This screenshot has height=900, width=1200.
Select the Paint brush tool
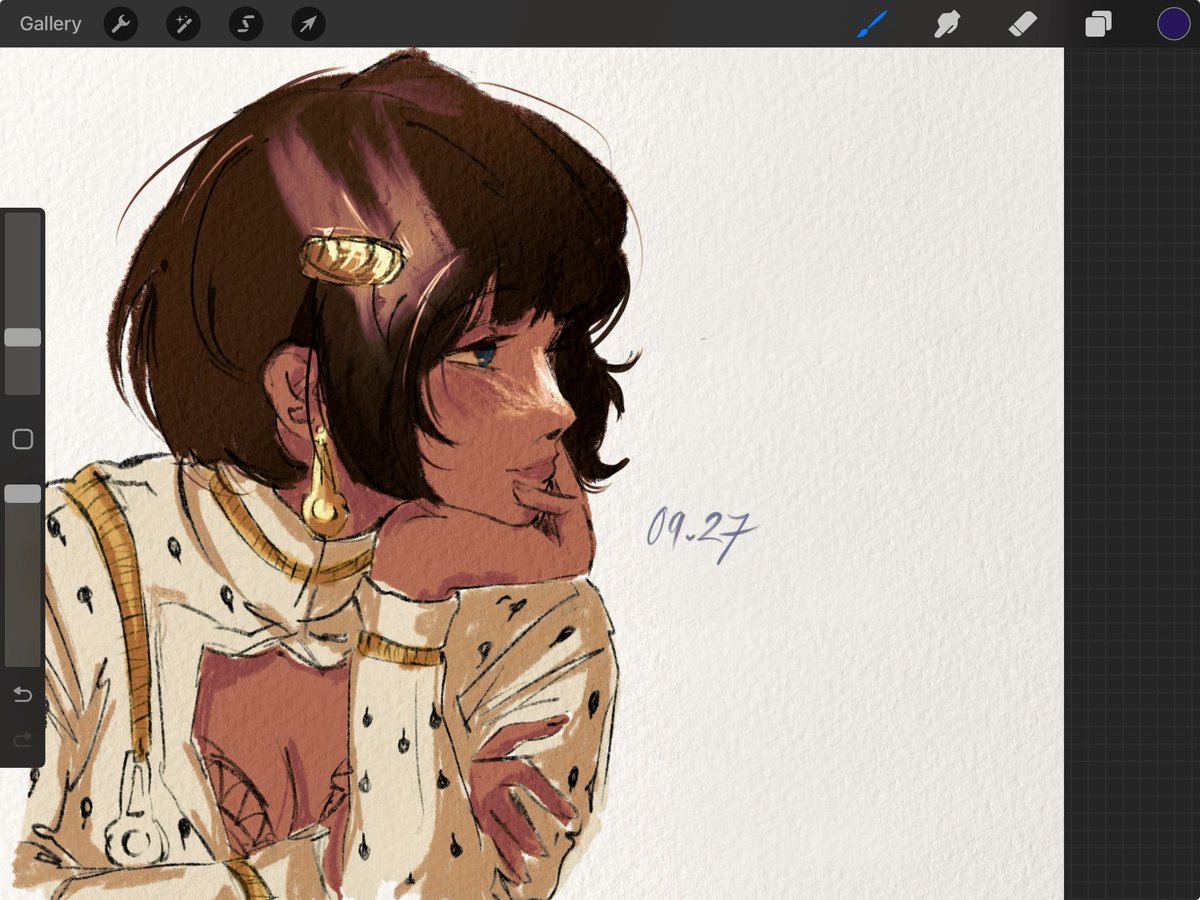pos(873,24)
